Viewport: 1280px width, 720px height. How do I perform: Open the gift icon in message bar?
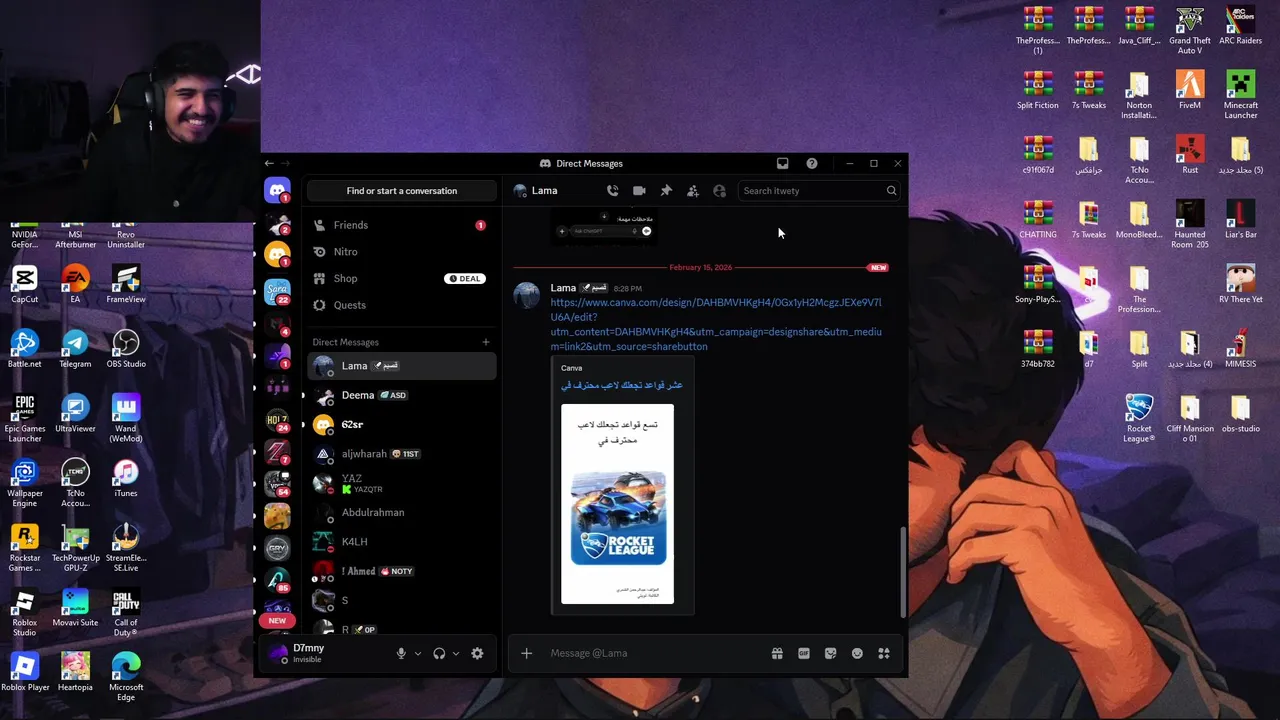point(777,653)
